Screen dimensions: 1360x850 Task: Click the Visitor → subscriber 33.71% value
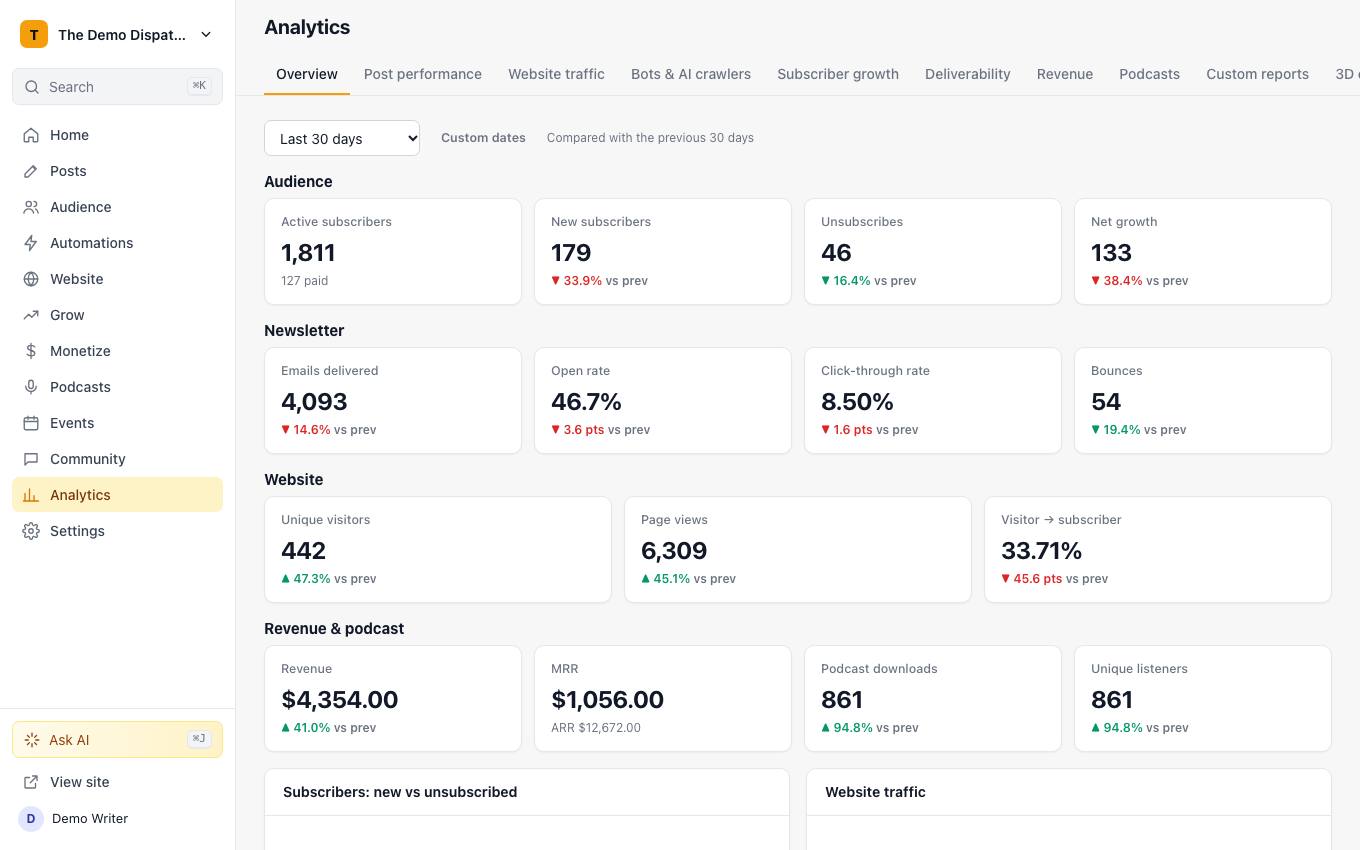(x=1041, y=551)
